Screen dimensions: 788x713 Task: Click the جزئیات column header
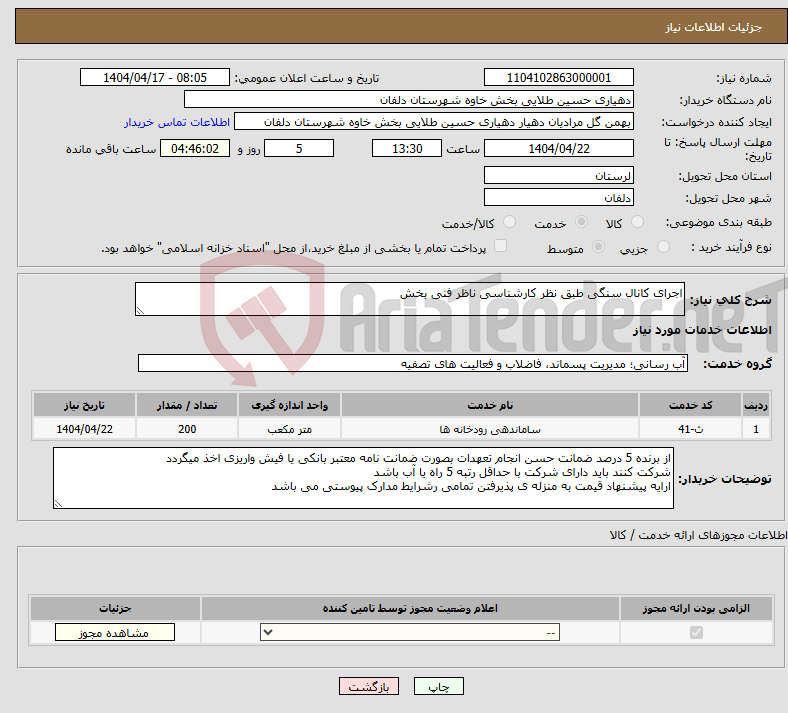click(115, 608)
